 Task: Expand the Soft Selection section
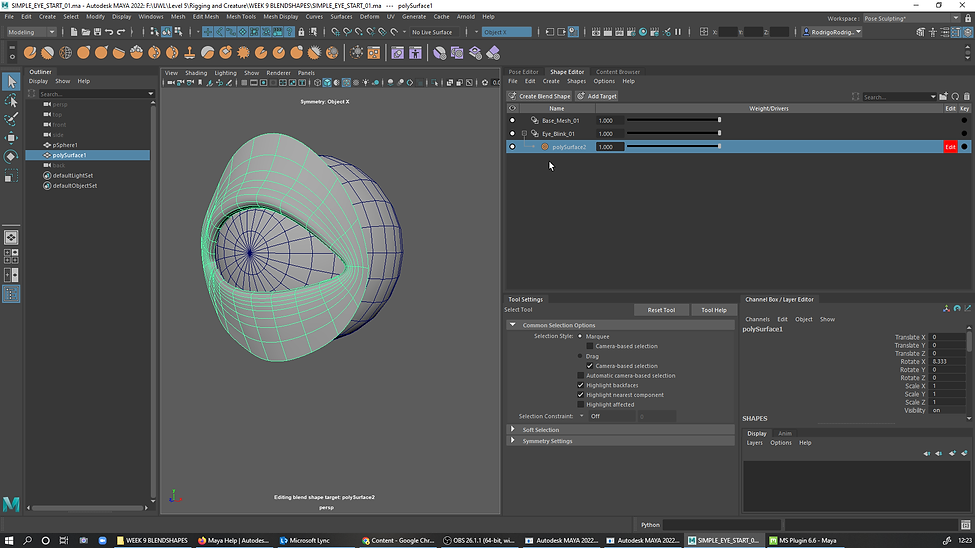click(x=512, y=429)
